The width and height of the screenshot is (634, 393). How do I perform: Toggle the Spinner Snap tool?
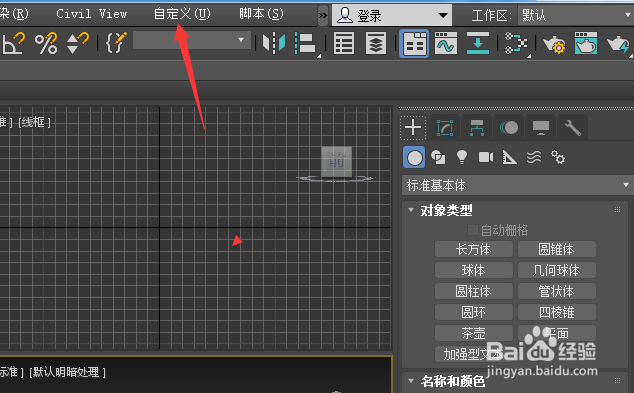click(77, 43)
